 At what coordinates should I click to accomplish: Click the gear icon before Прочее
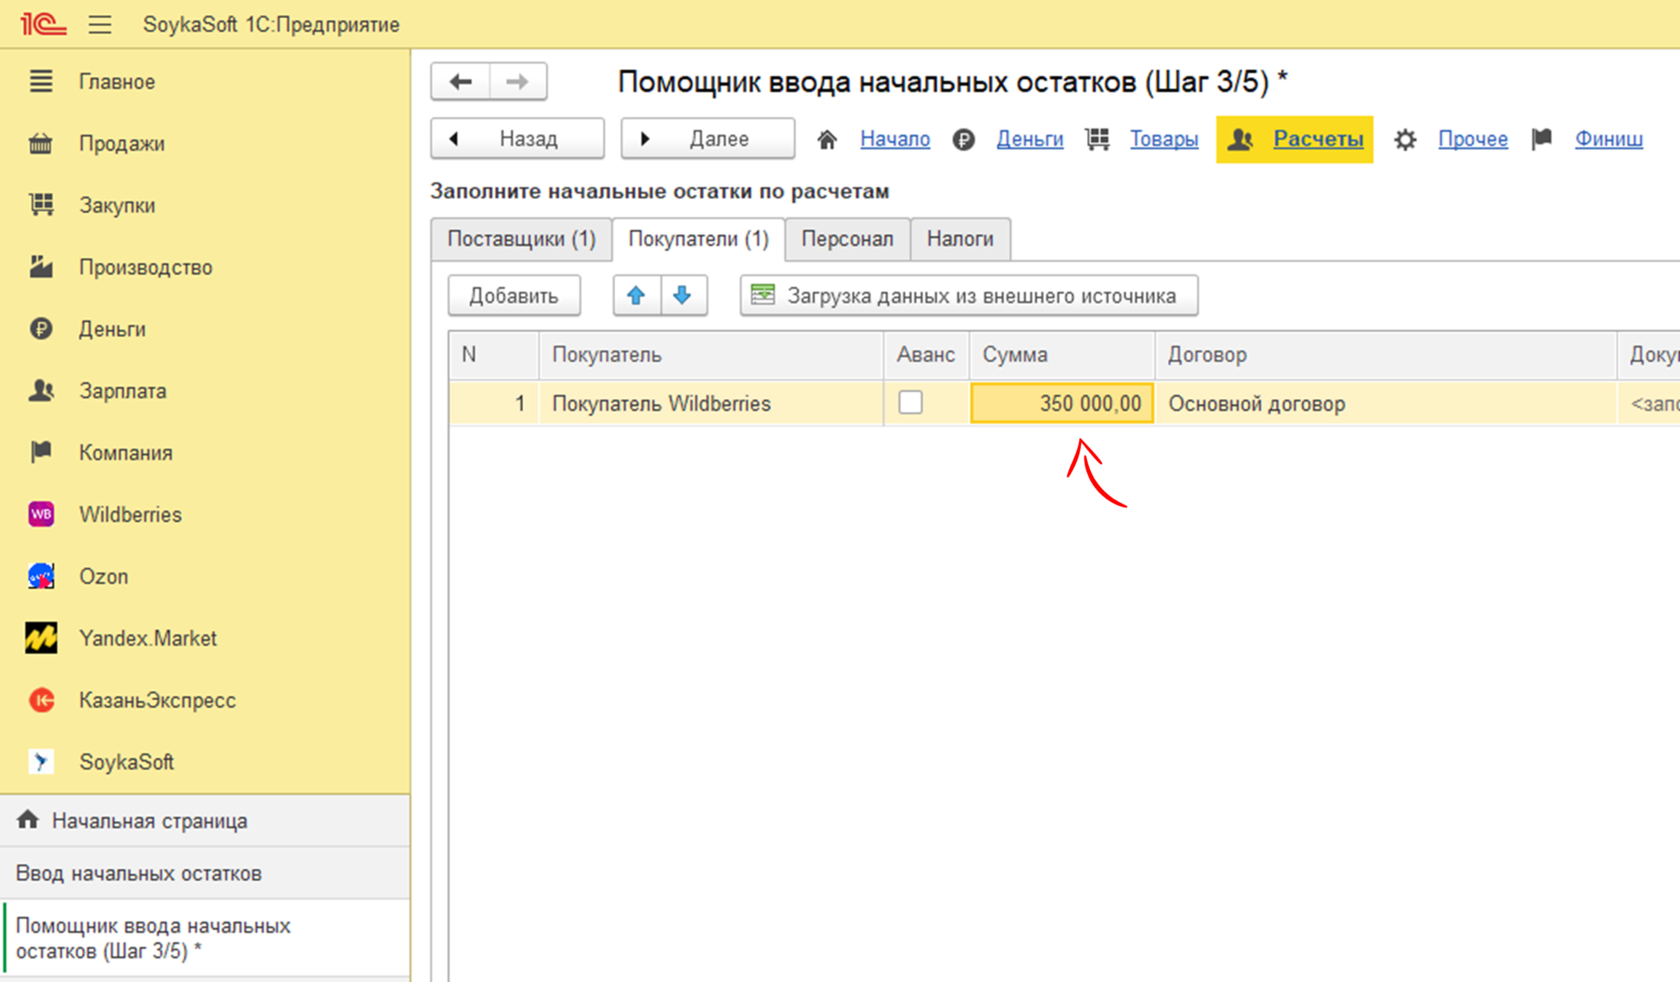click(x=1406, y=140)
